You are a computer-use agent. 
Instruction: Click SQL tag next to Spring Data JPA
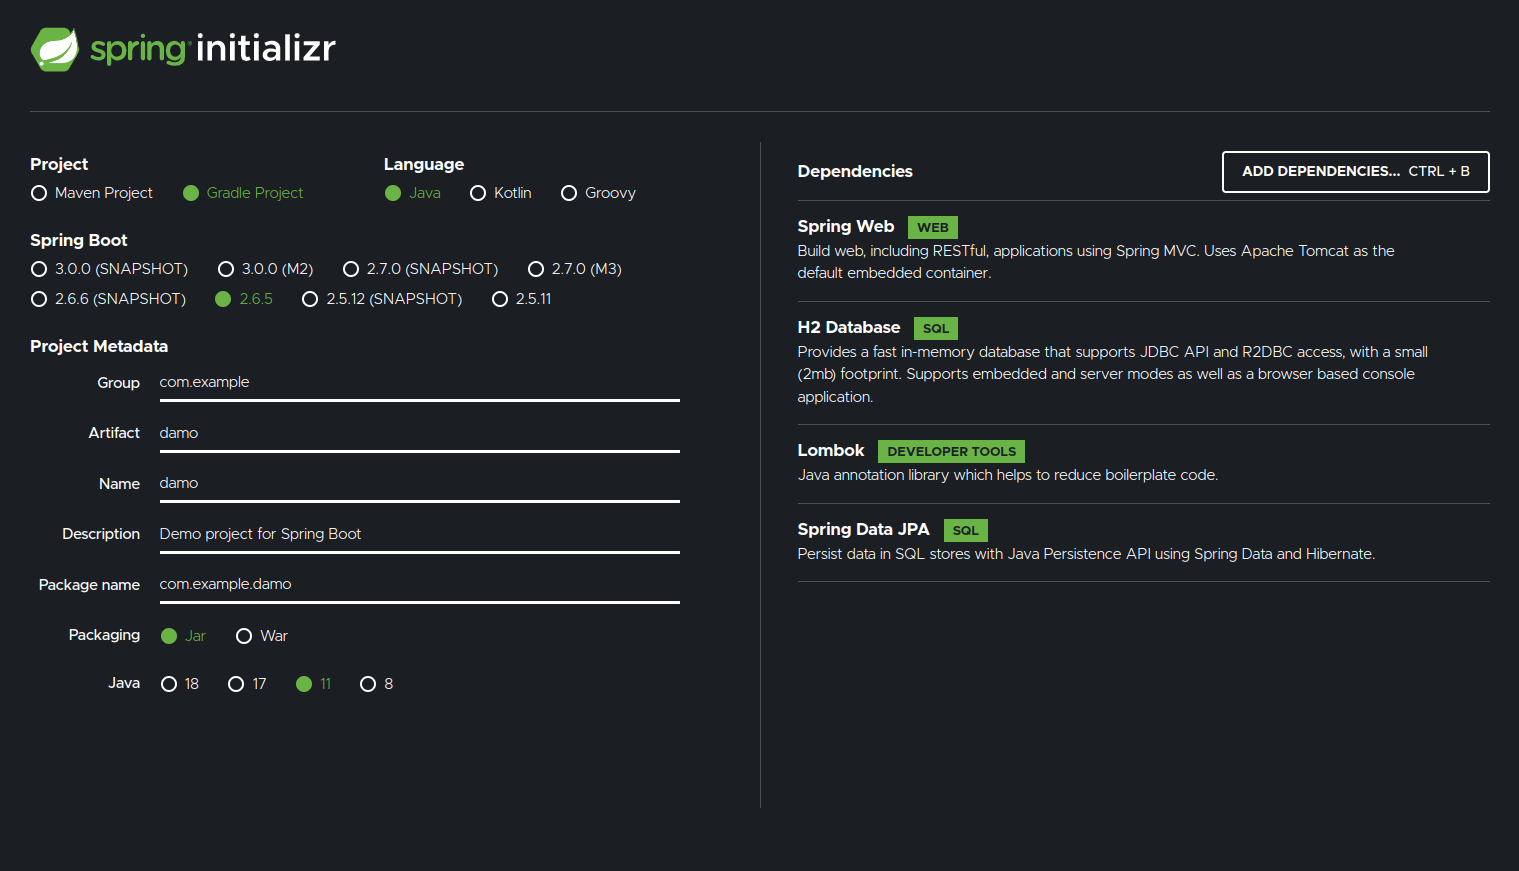pos(965,531)
